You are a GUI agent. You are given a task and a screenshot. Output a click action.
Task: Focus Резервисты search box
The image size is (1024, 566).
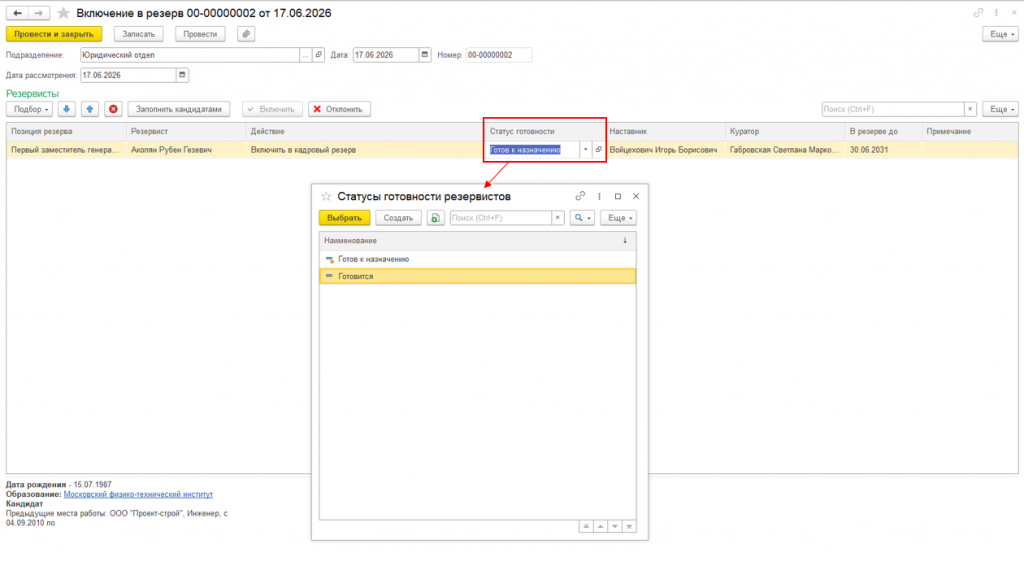click(x=893, y=109)
